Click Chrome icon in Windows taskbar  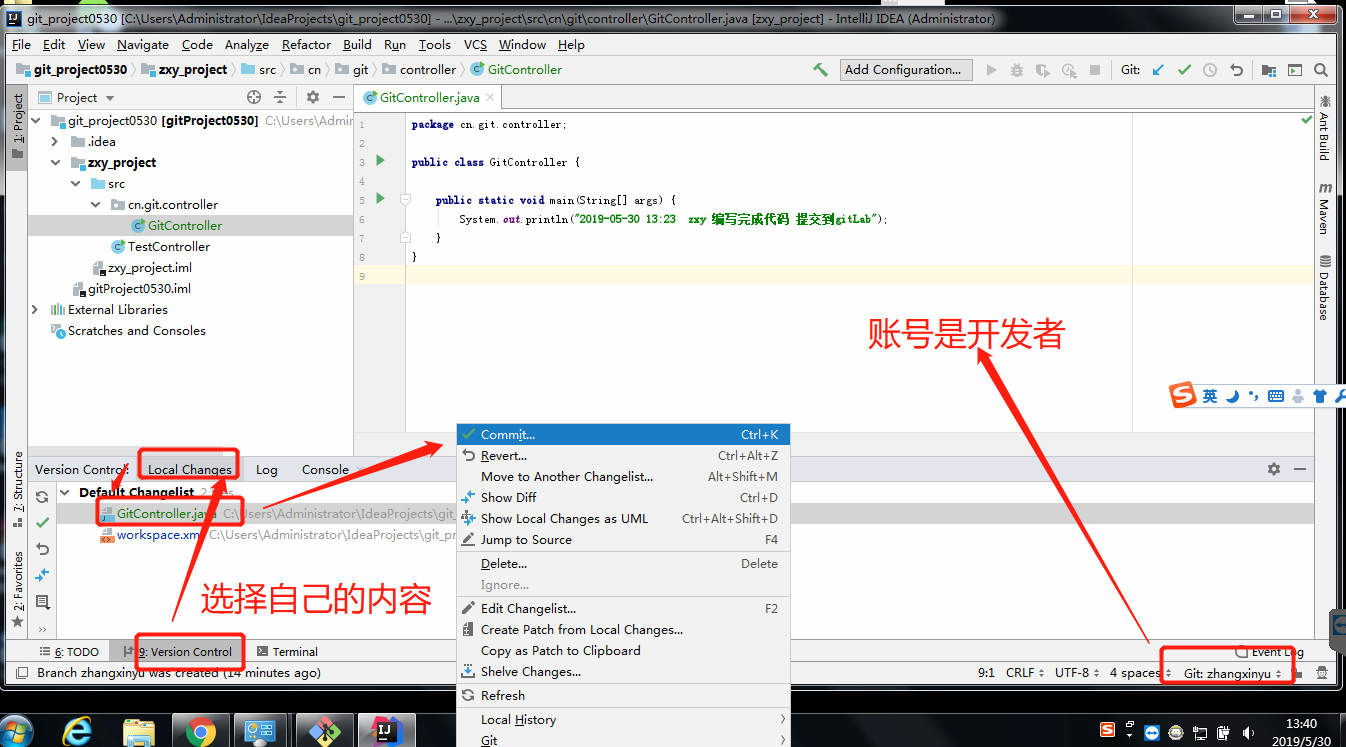tap(200, 732)
